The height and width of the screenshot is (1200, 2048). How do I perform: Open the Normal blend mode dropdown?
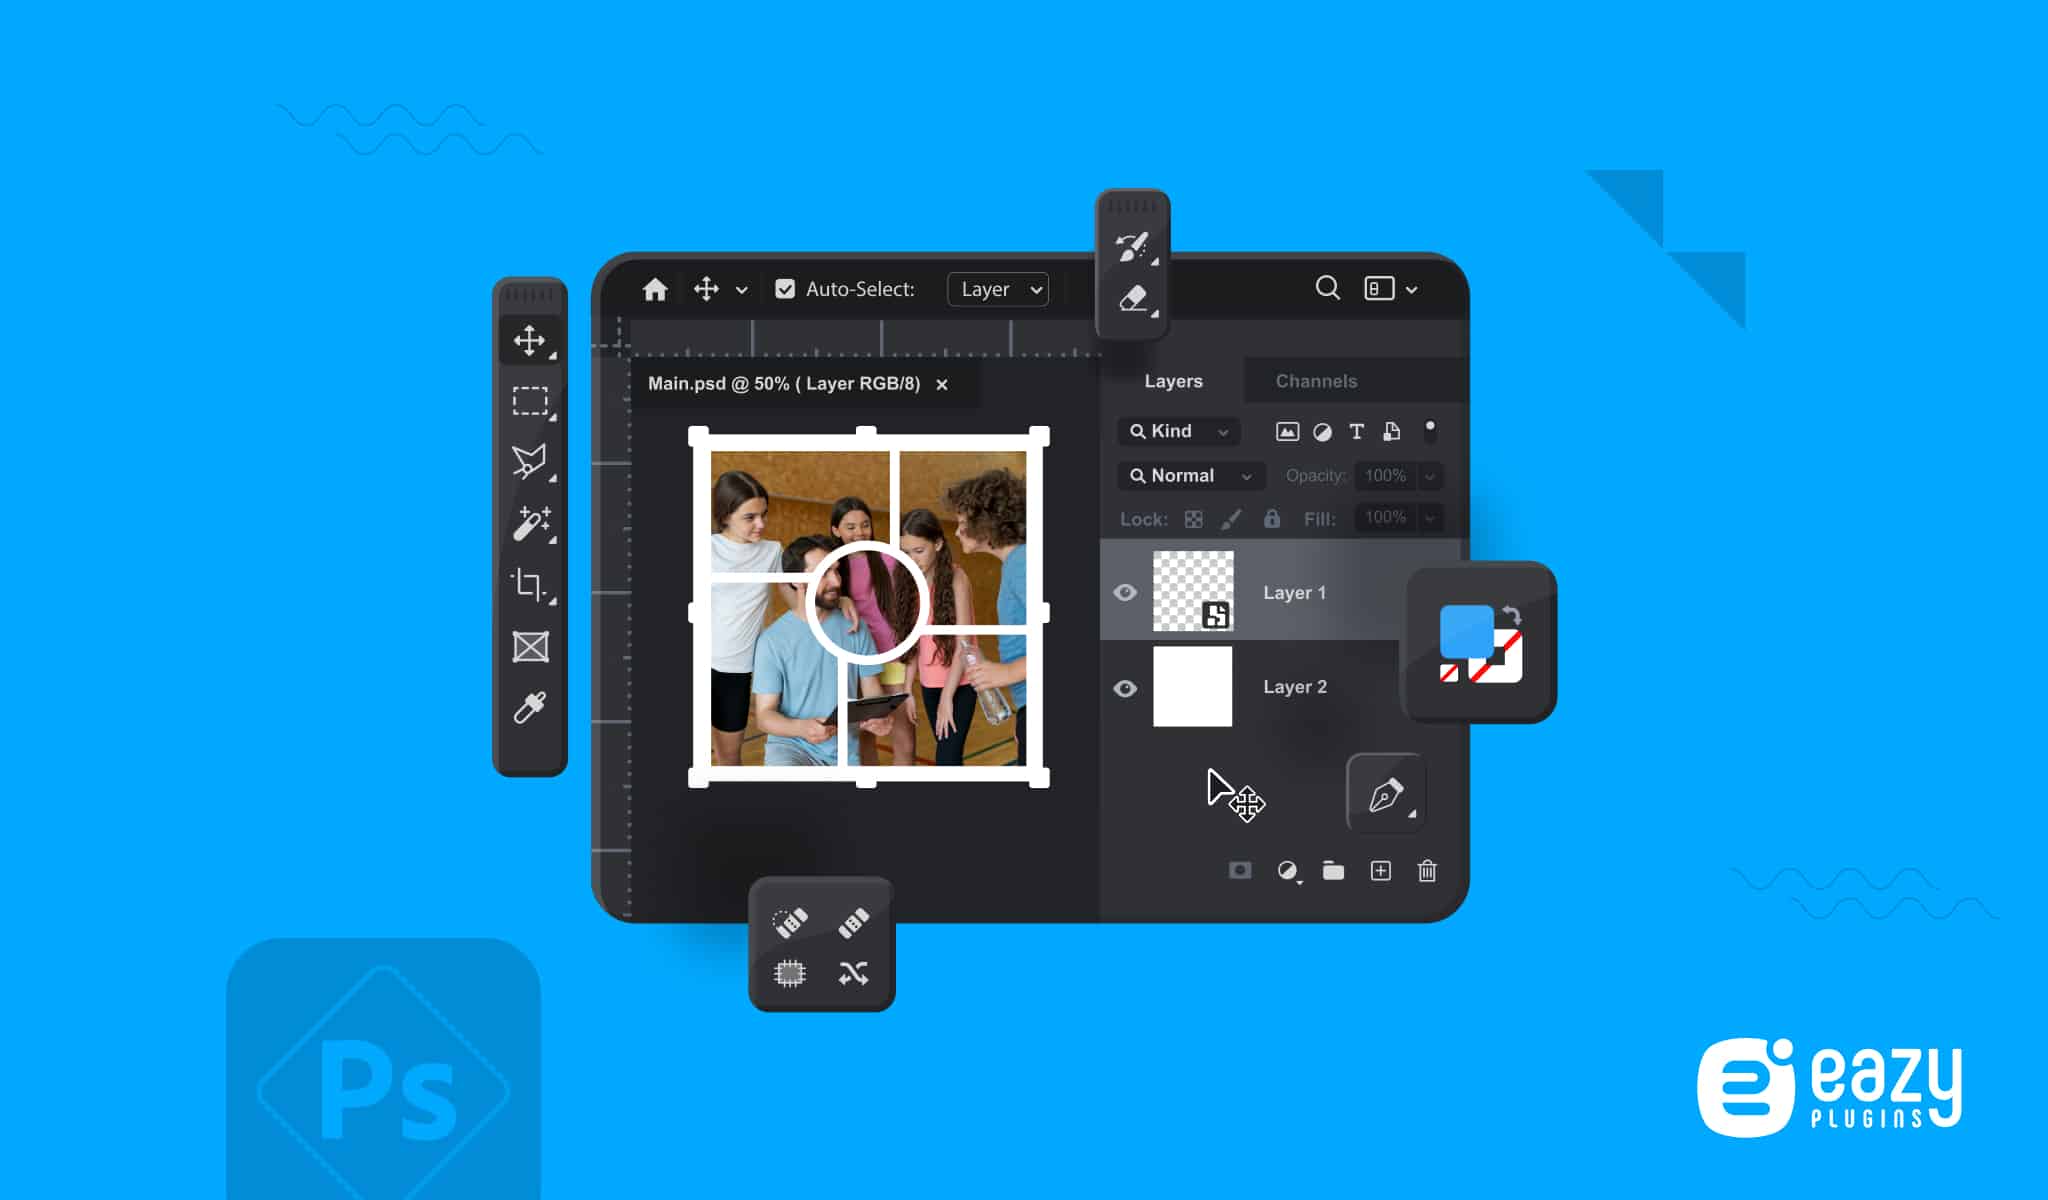(1190, 476)
